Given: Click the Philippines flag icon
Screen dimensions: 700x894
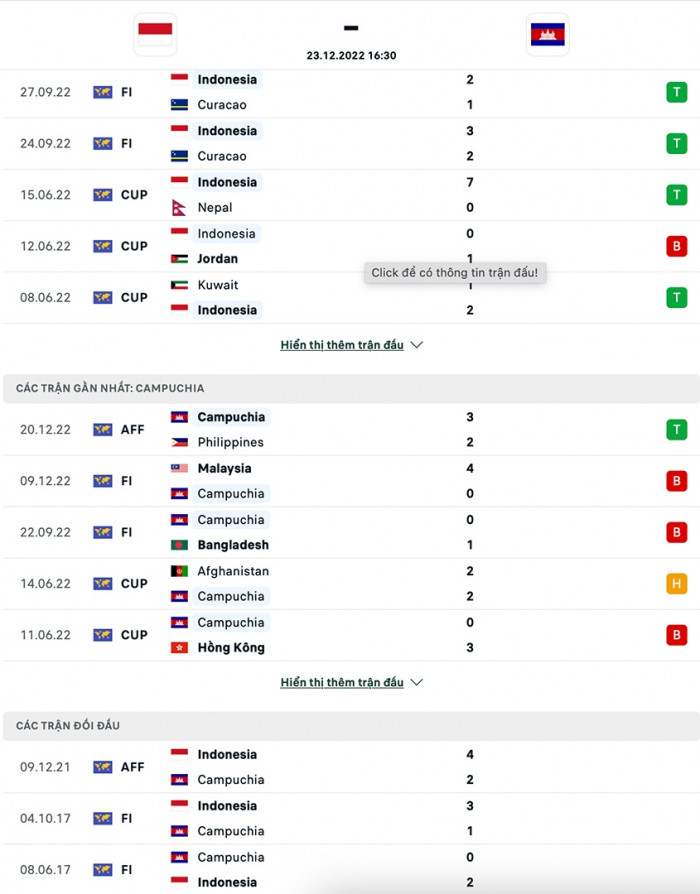Looking at the screenshot, I should (180, 442).
